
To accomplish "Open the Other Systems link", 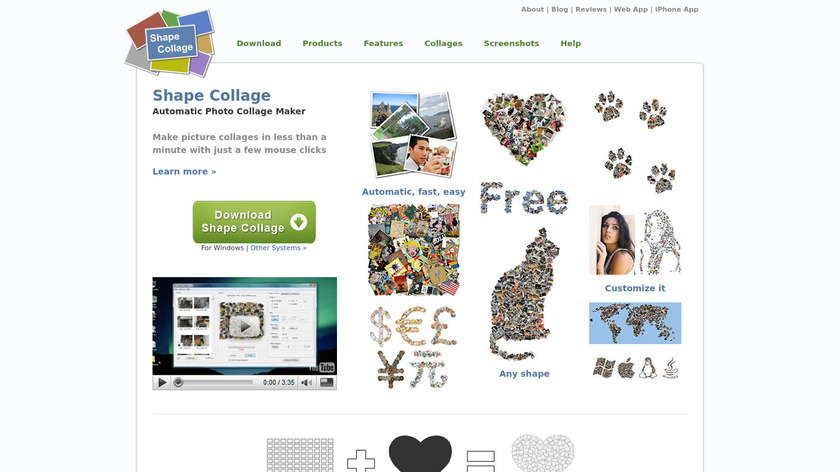I will pyautogui.click(x=279, y=248).
